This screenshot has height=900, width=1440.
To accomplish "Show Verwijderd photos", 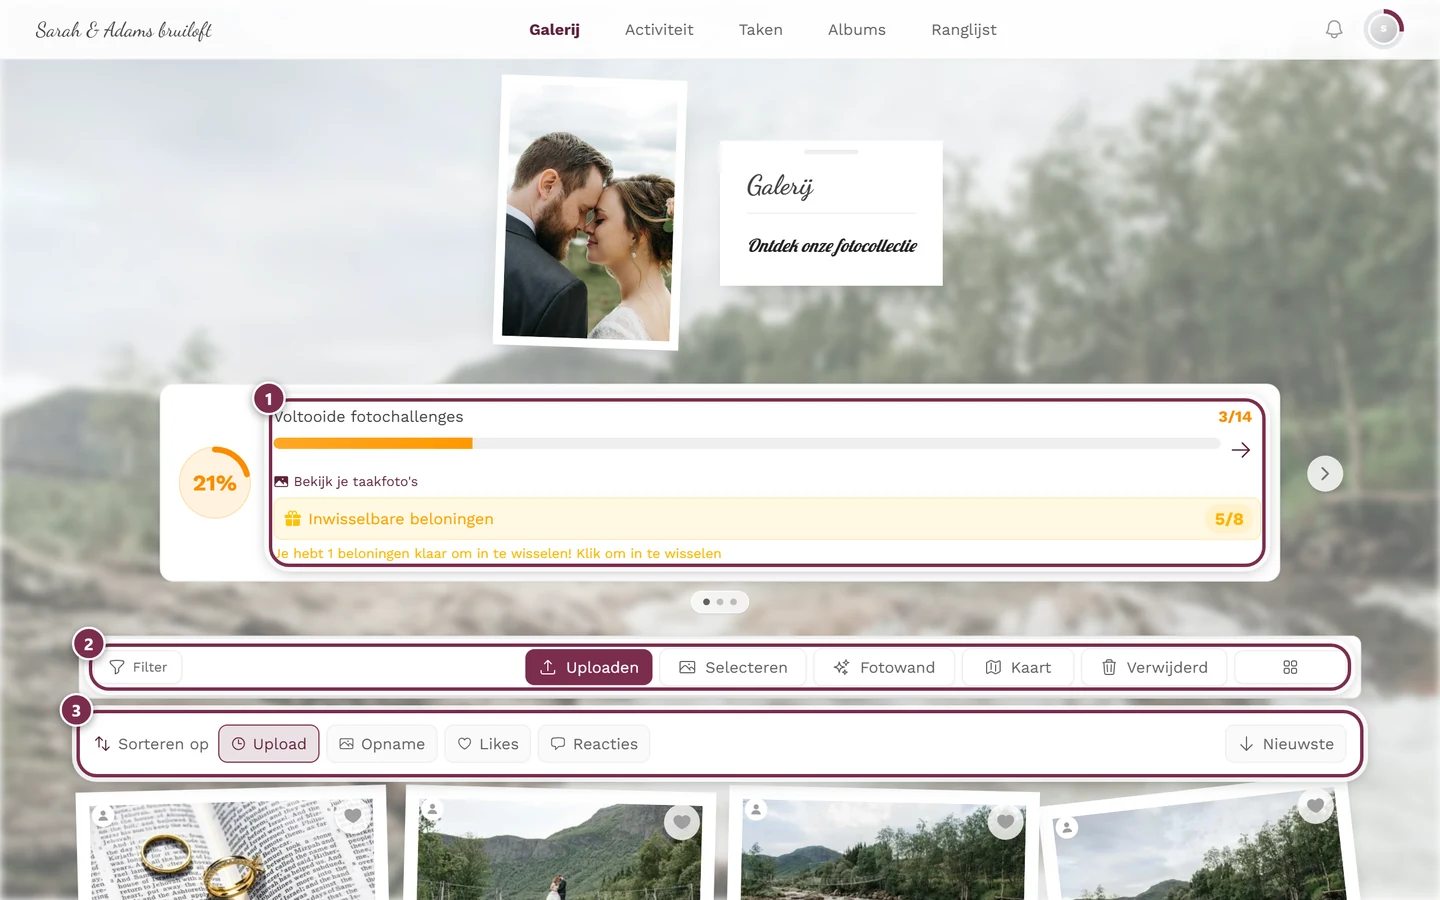I will point(1154,667).
